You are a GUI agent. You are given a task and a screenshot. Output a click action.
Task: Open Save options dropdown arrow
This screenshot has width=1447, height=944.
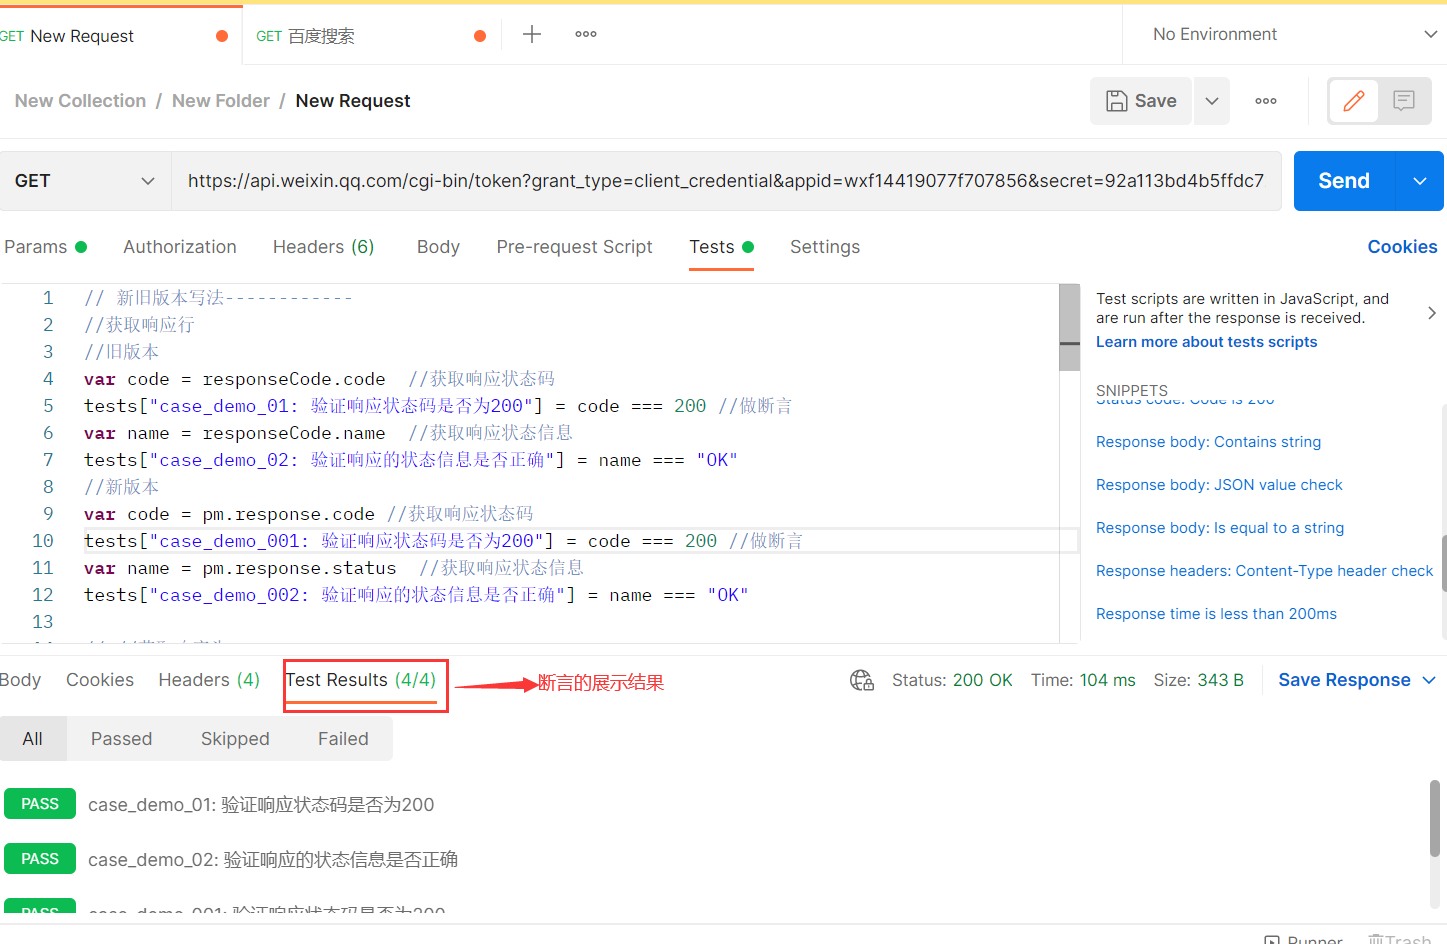1212,101
